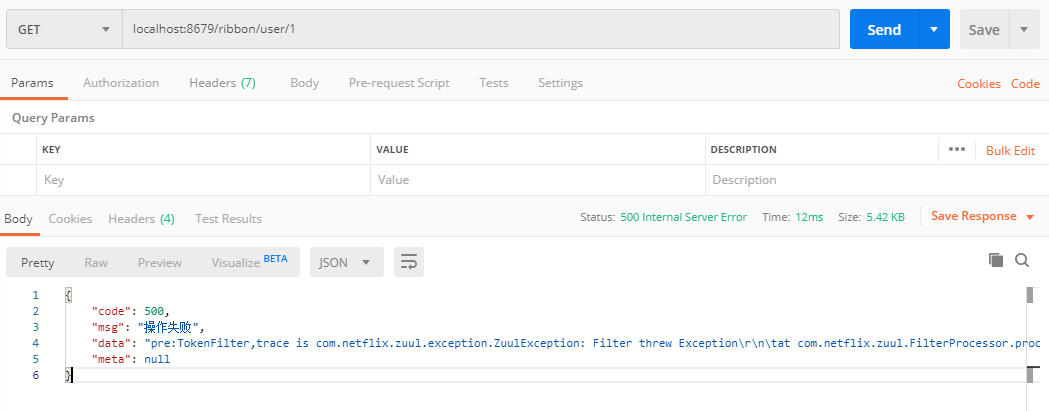This screenshot has height=411, width=1049.
Task: Open the GET method dropdown
Action: point(64,30)
